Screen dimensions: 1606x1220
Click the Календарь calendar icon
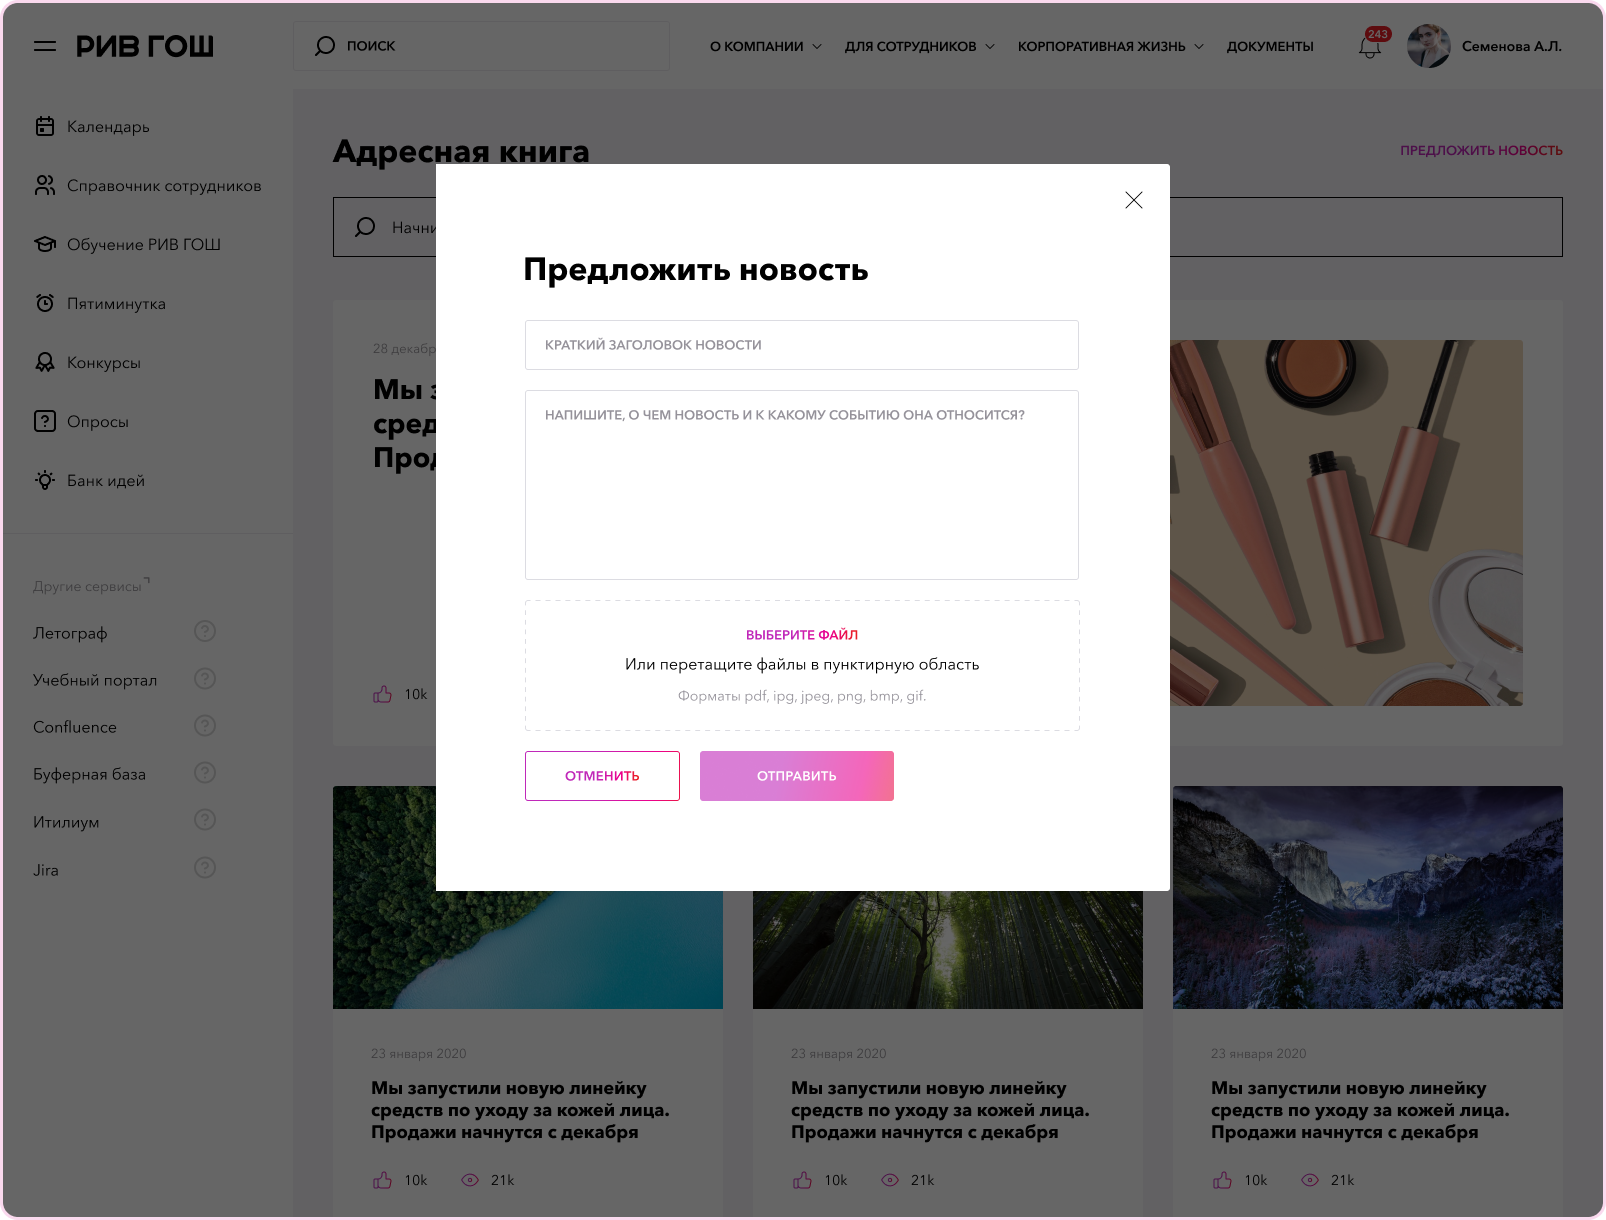(45, 126)
